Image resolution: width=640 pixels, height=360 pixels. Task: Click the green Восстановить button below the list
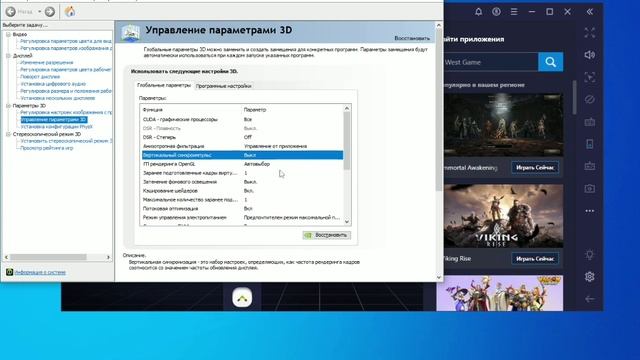pos(327,236)
